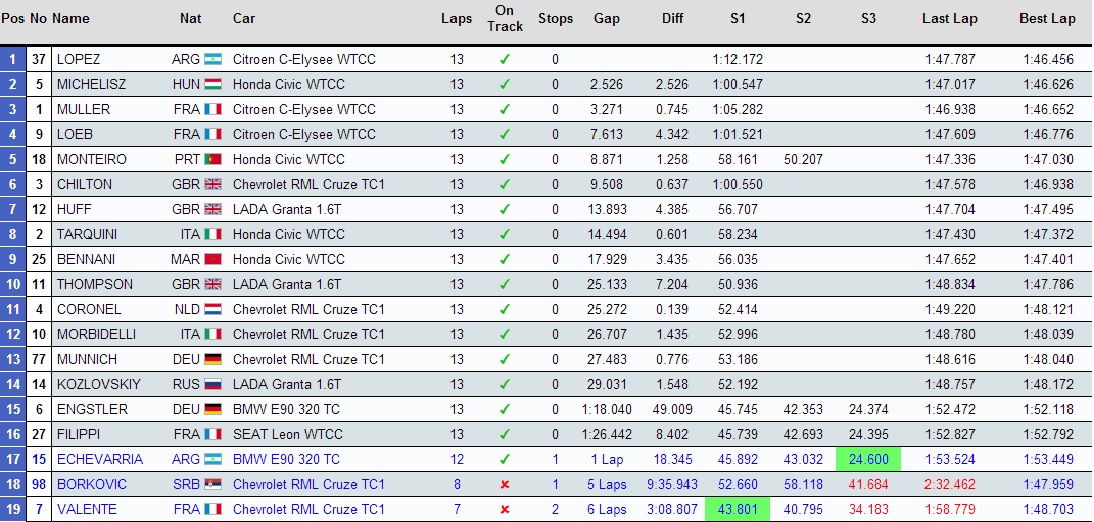Click the Argentina flag in LOPEZ row
The width and height of the screenshot is (1094, 522).
213,59
